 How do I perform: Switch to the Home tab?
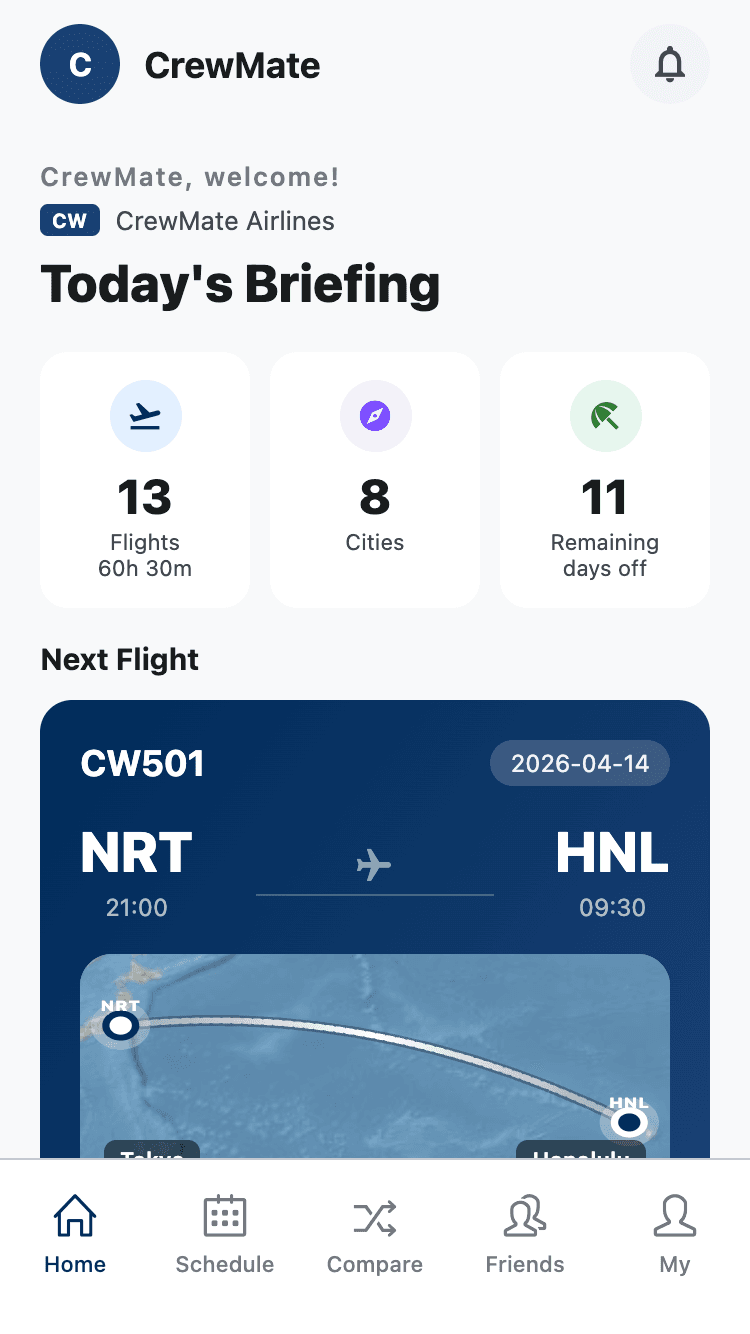[x=75, y=1236]
